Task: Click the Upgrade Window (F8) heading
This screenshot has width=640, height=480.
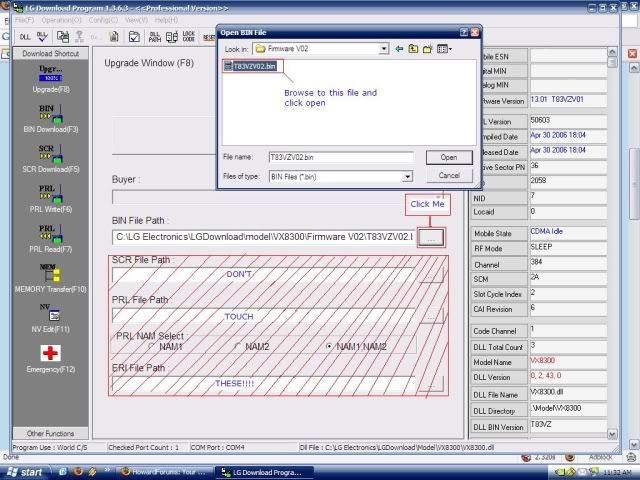Action: [x=149, y=63]
